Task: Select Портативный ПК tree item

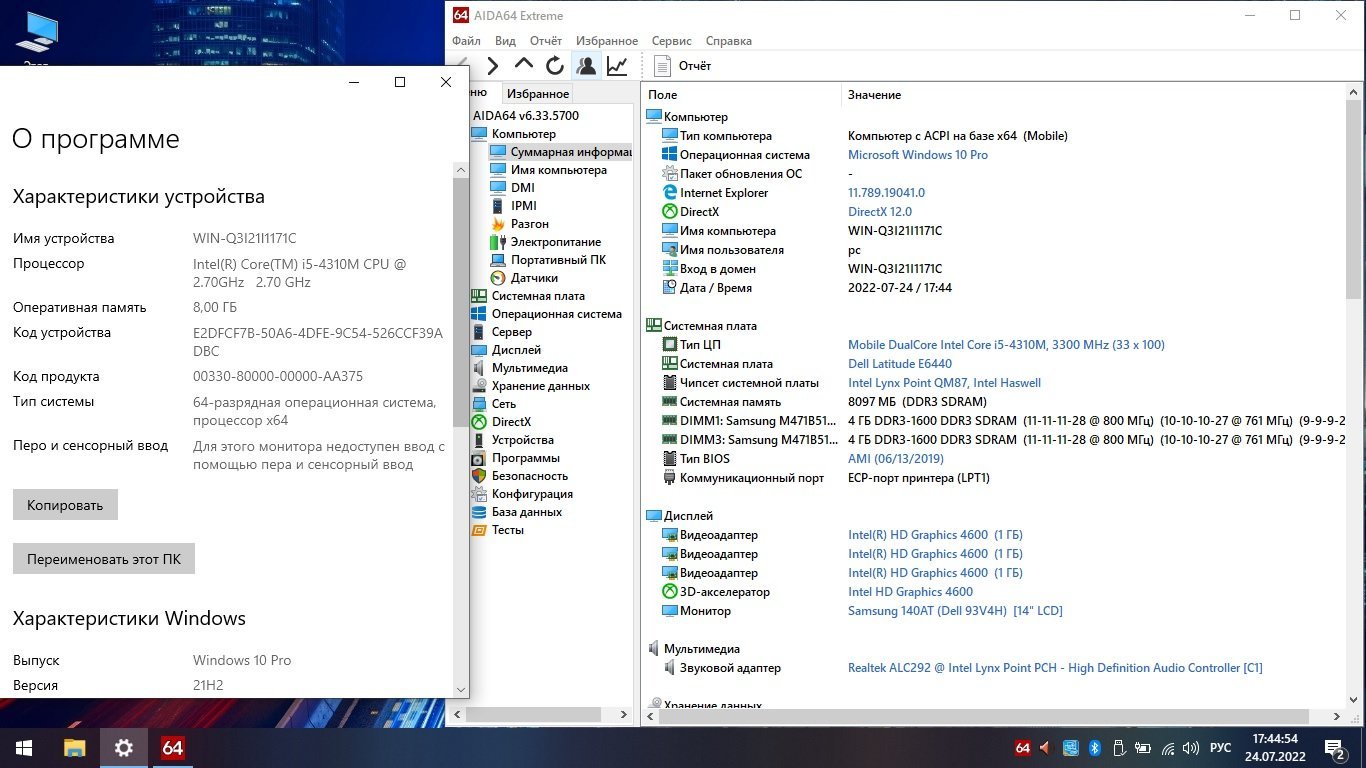Action: tap(548, 260)
